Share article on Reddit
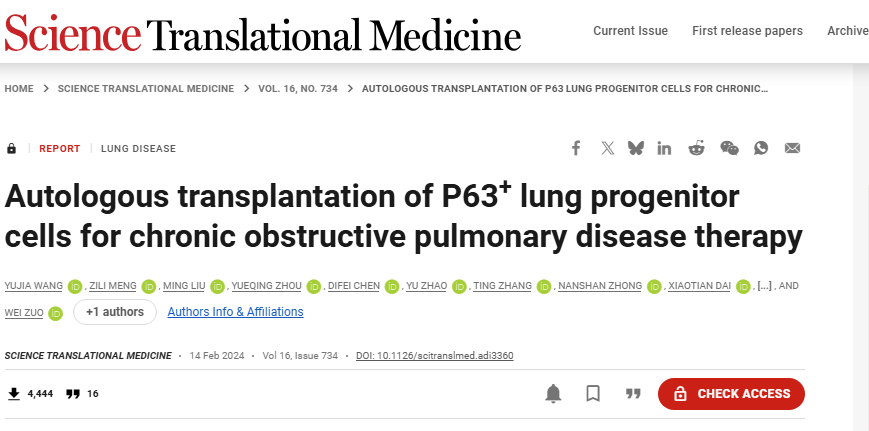 [x=697, y=148]
